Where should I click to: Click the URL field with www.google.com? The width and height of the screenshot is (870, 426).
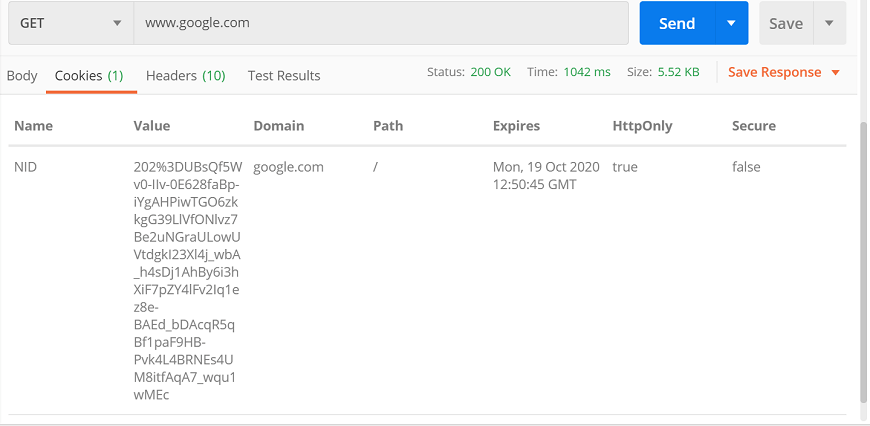pos(381,23)
